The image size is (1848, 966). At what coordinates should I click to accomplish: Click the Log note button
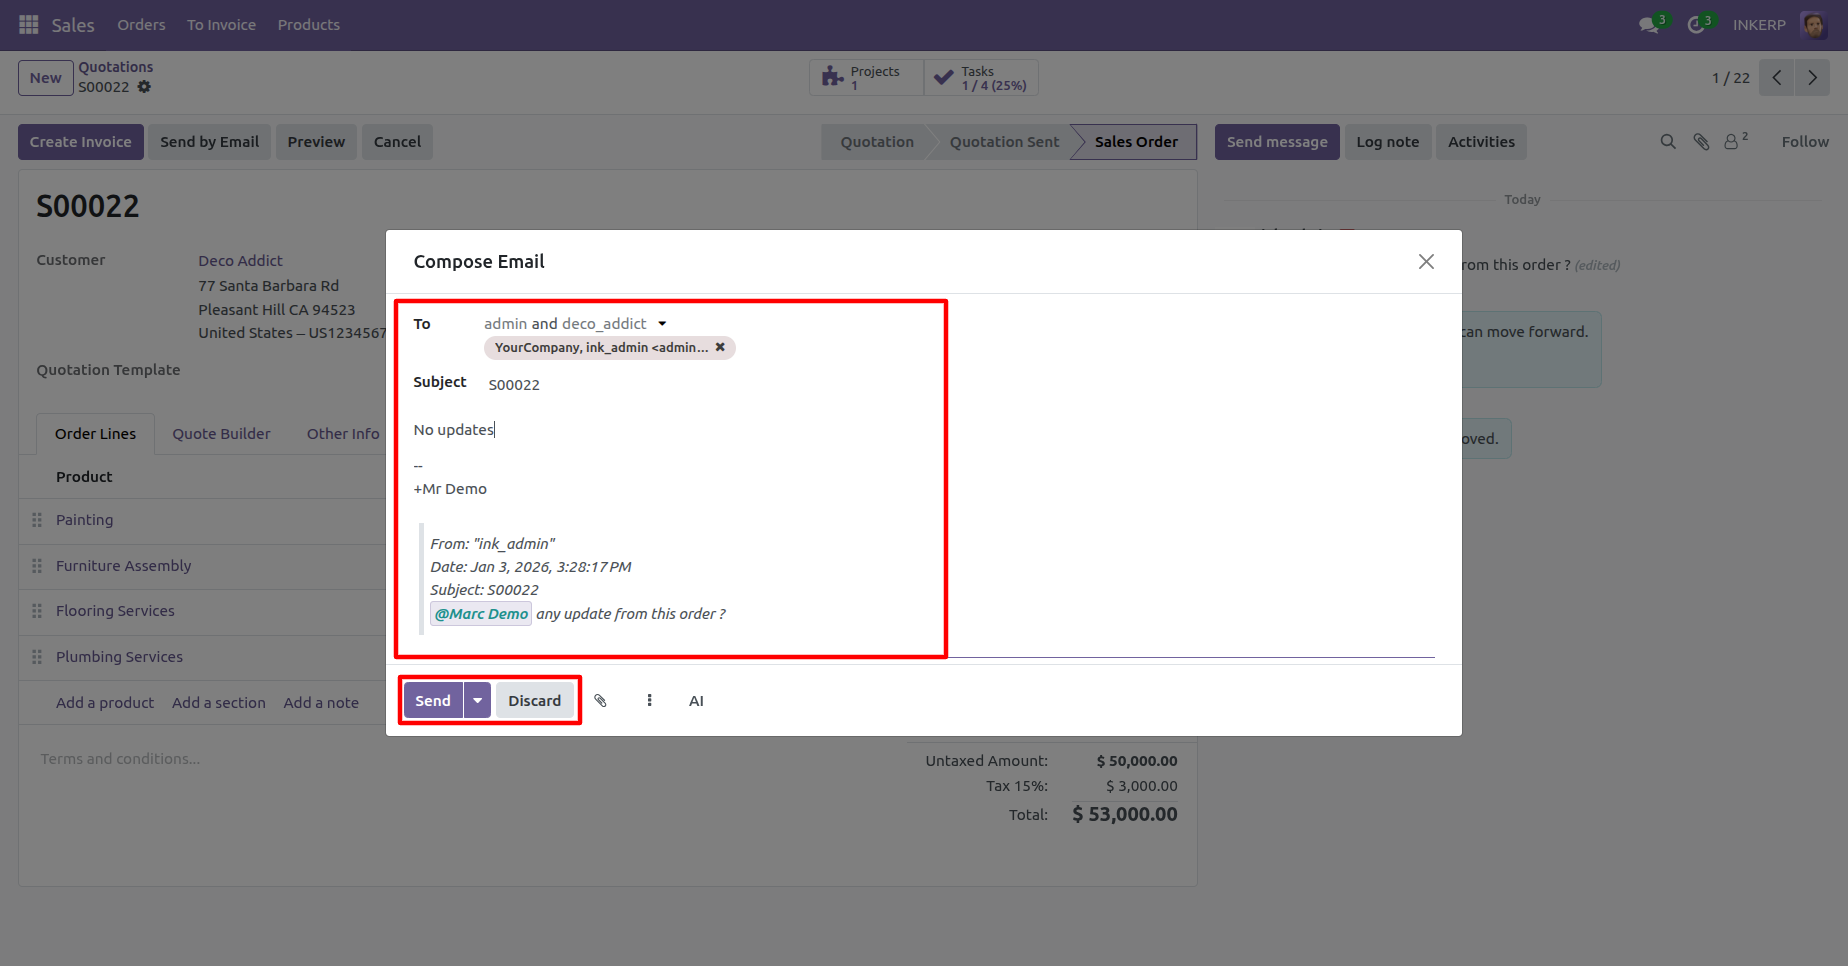coord(1388,142)
